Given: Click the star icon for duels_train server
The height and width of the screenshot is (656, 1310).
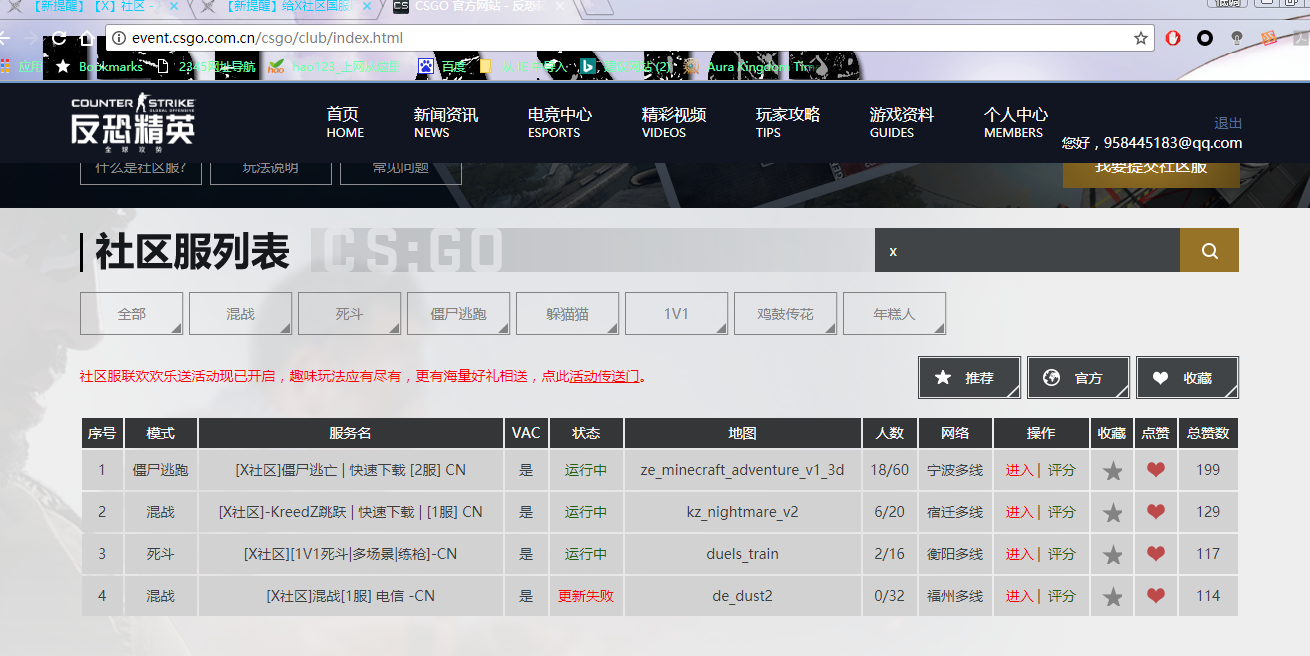Looking at the screenshot, I should 1112,555.
